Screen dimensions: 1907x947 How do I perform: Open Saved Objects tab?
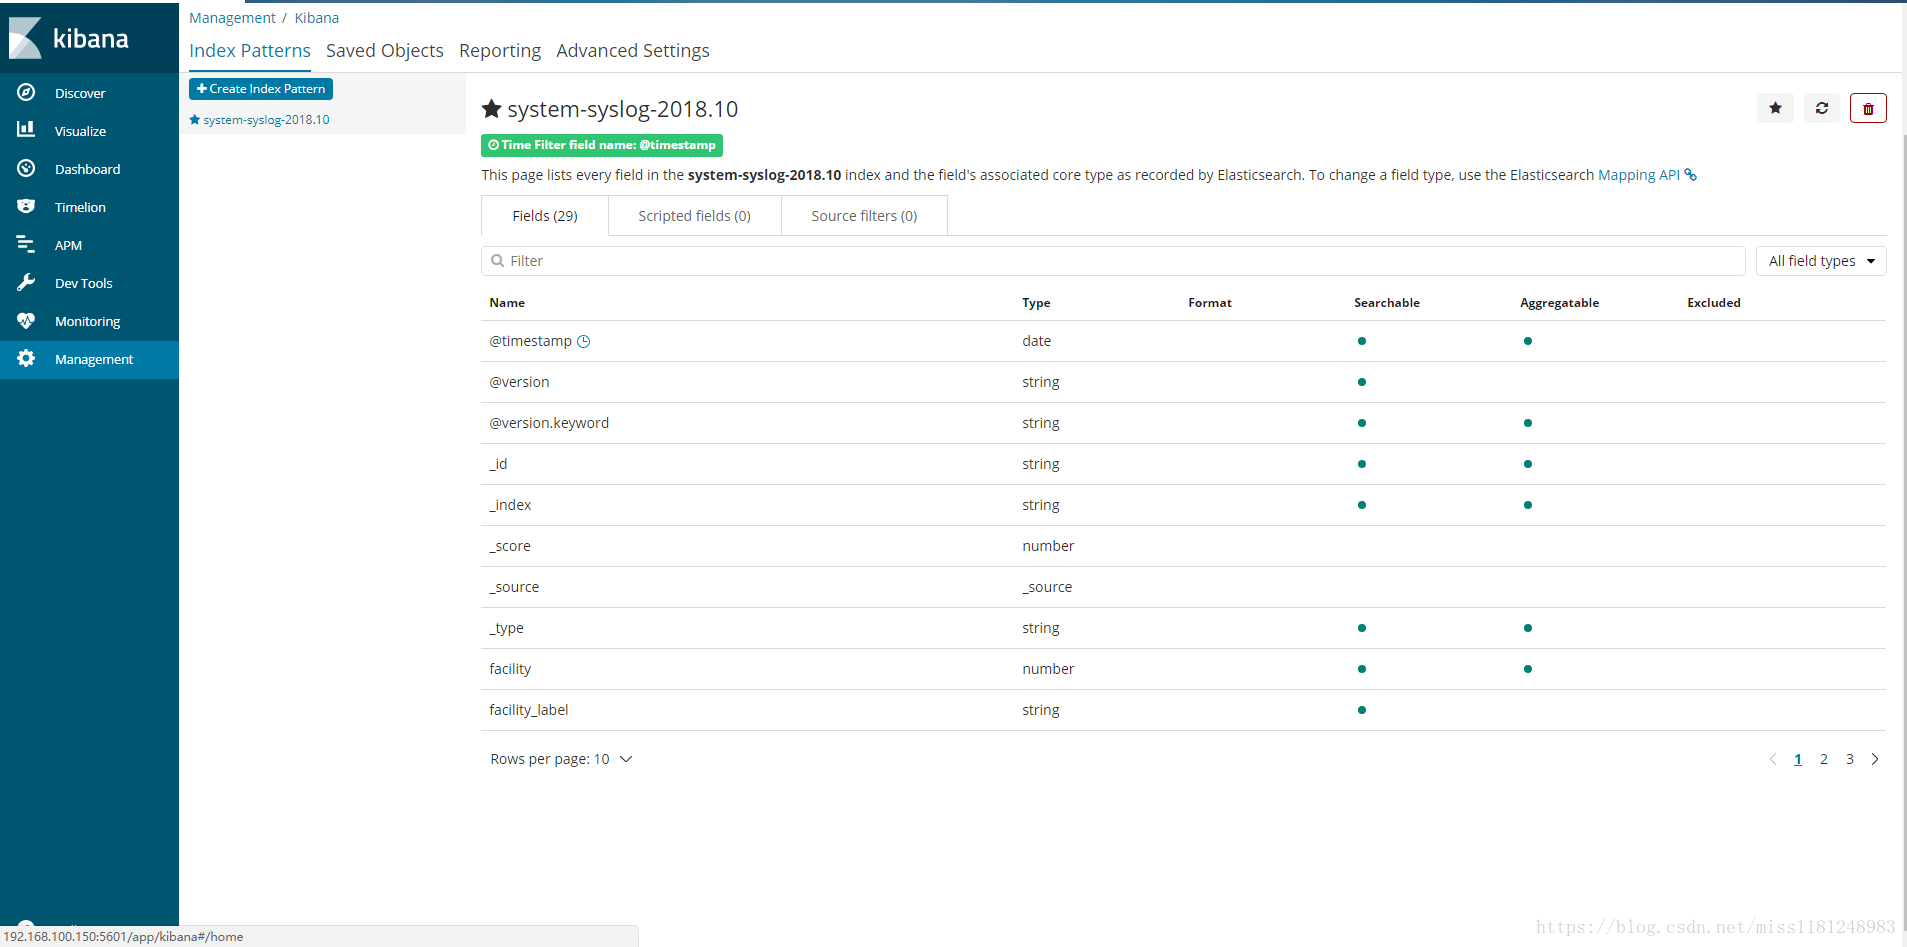(385, 51)
